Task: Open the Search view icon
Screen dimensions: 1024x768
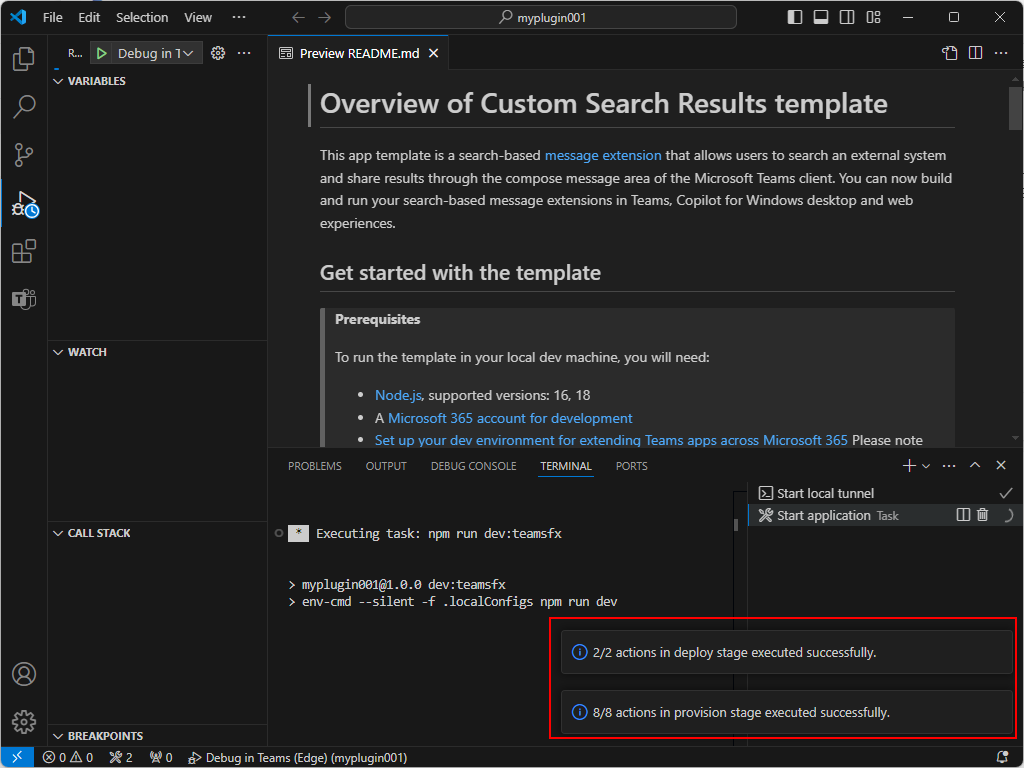Action: click(24, 106)
